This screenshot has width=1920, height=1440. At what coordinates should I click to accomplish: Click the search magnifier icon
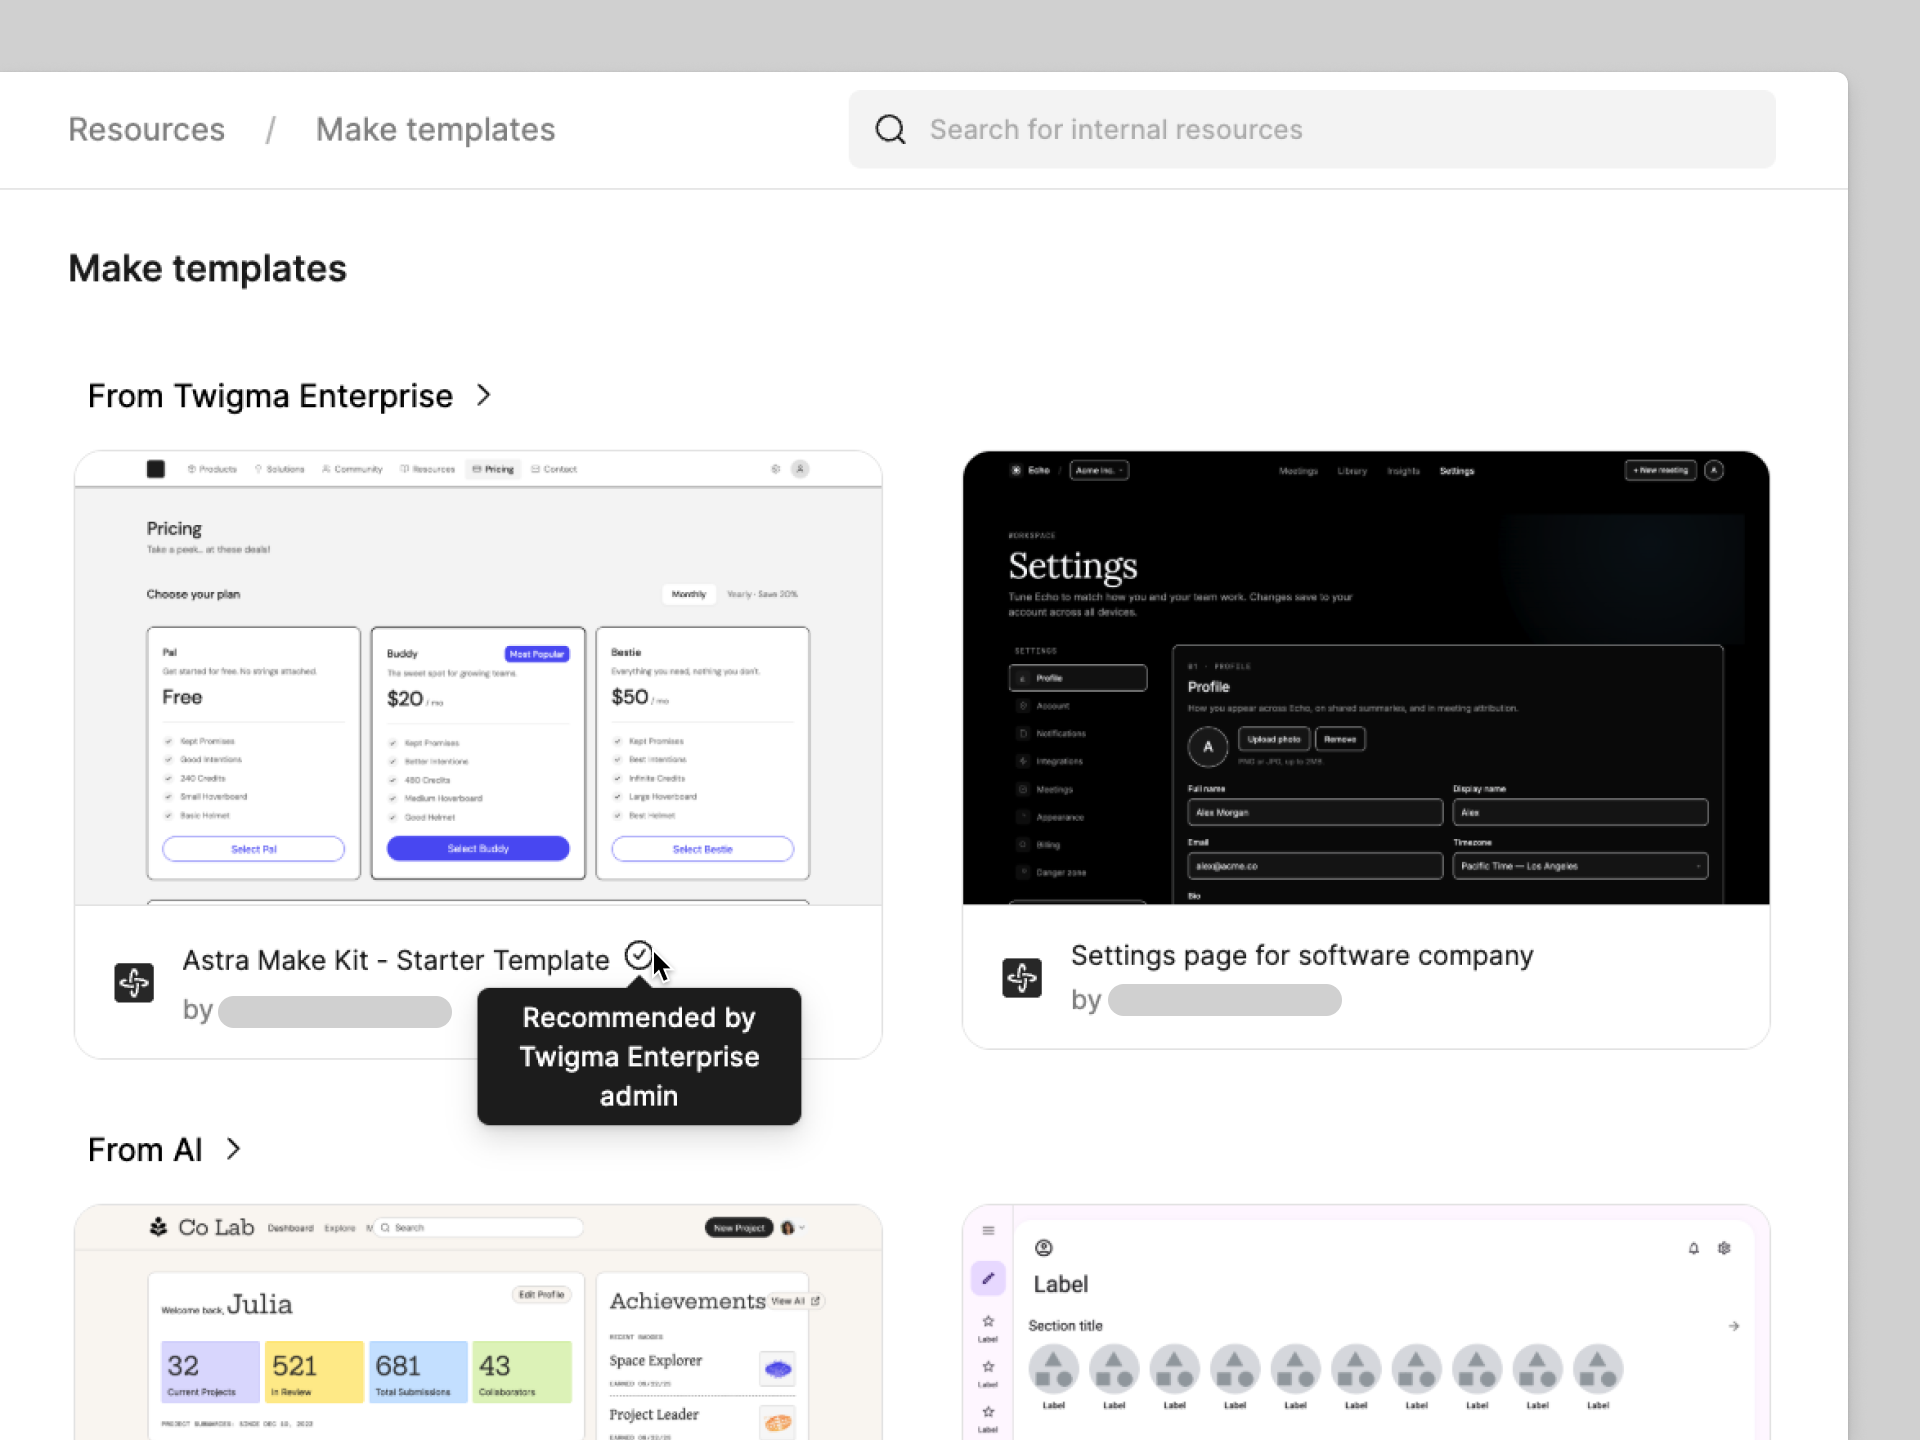tap(890, 129)
